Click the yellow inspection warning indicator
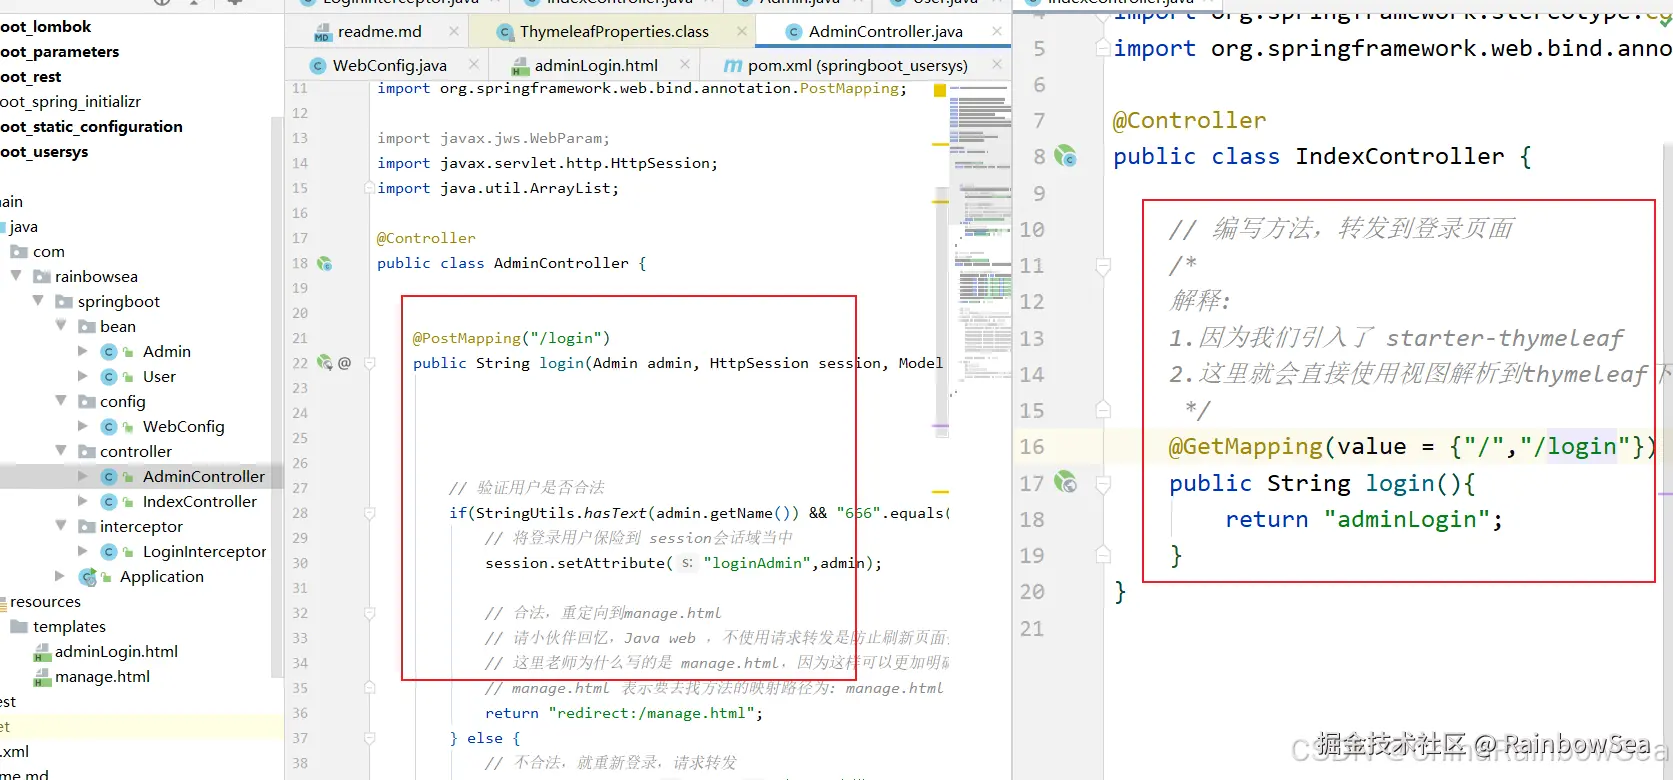This screenshot has height=780, width=1673. pyautogui.click(x=940, y=90)
